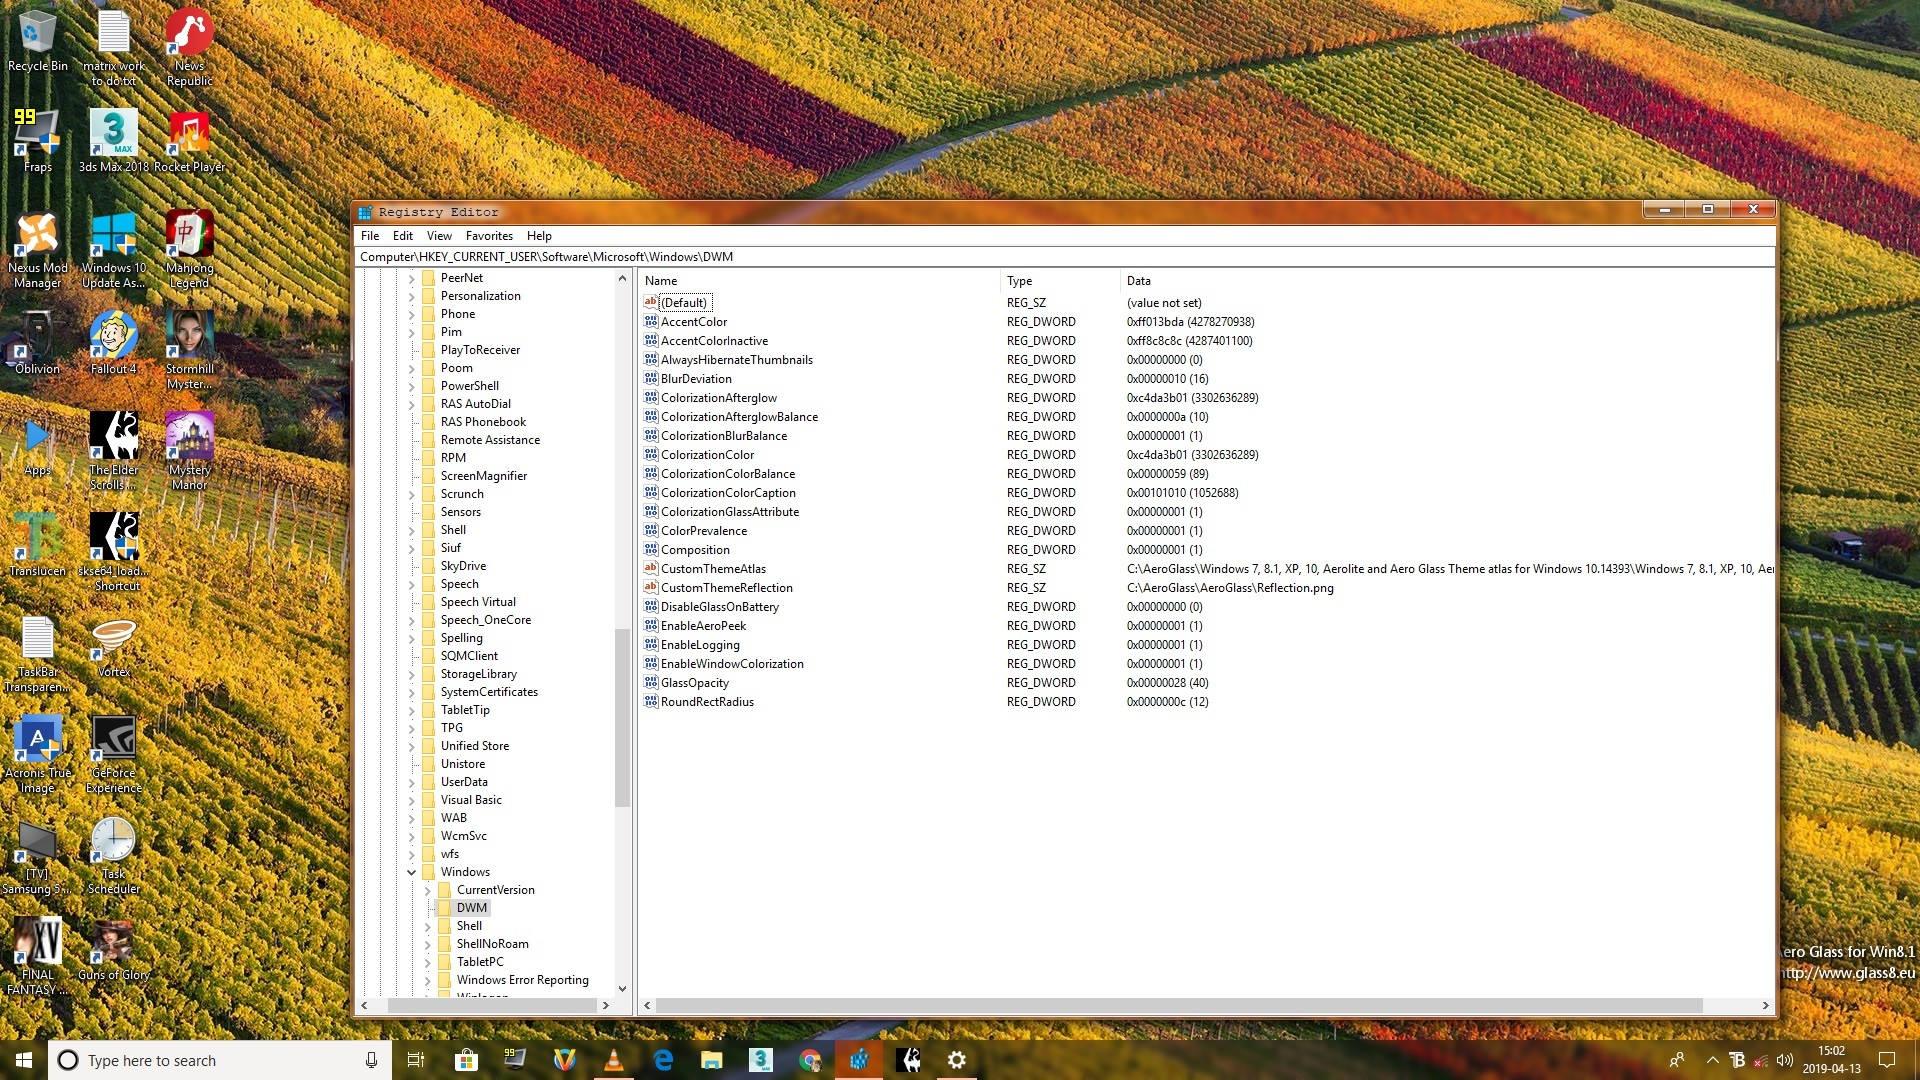The height and width of the screenshot is (1080, 1920).
Task: Click the tree pane vertical scrollbar down arrow
Action: click(622, 989)
